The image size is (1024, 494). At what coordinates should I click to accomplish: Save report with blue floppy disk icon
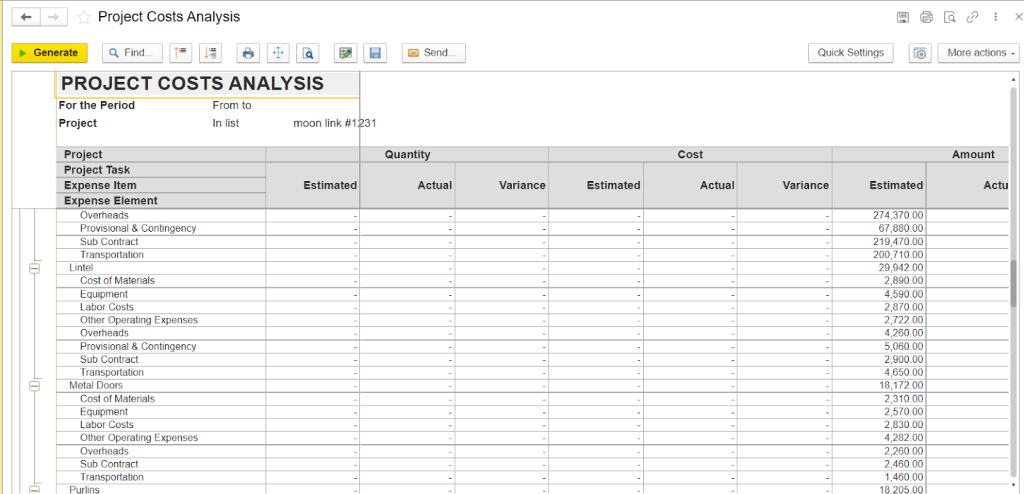coord(376,53)
